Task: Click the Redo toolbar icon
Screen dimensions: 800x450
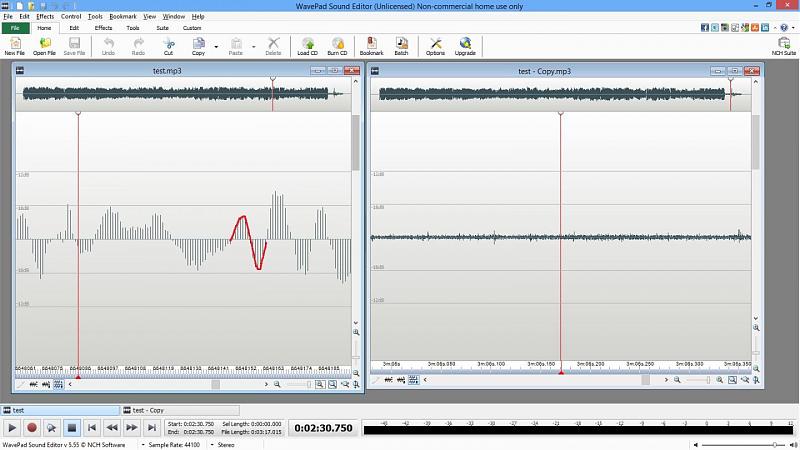Action: click(138, 46)
